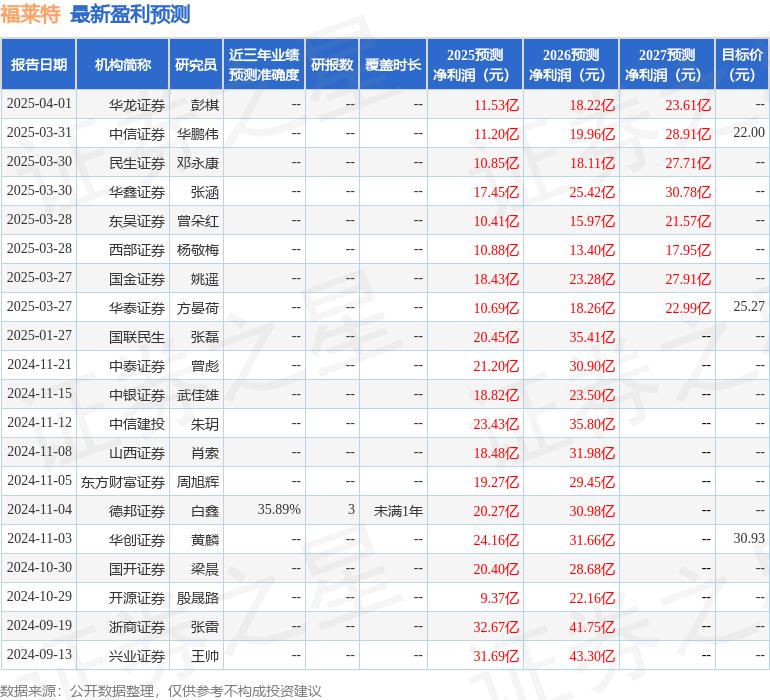The image size is (770, 700).
Task: Click the 报告日期 column header
Action: click(39, 64)
